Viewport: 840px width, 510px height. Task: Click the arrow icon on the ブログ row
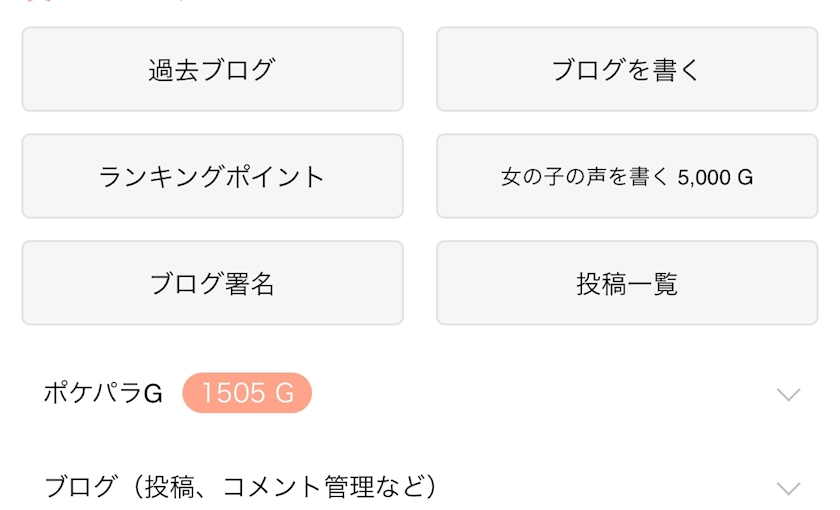pos(788,488)
